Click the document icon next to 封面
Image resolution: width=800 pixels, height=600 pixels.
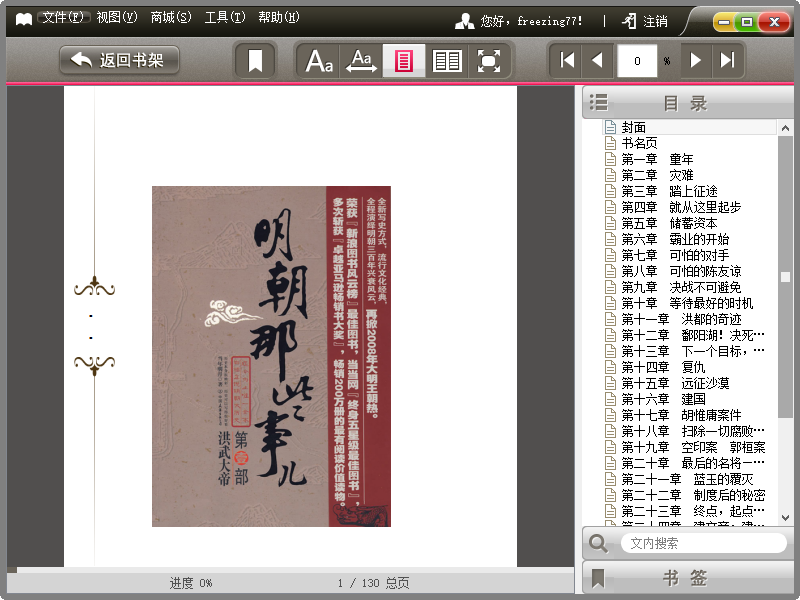pos(610,127)
